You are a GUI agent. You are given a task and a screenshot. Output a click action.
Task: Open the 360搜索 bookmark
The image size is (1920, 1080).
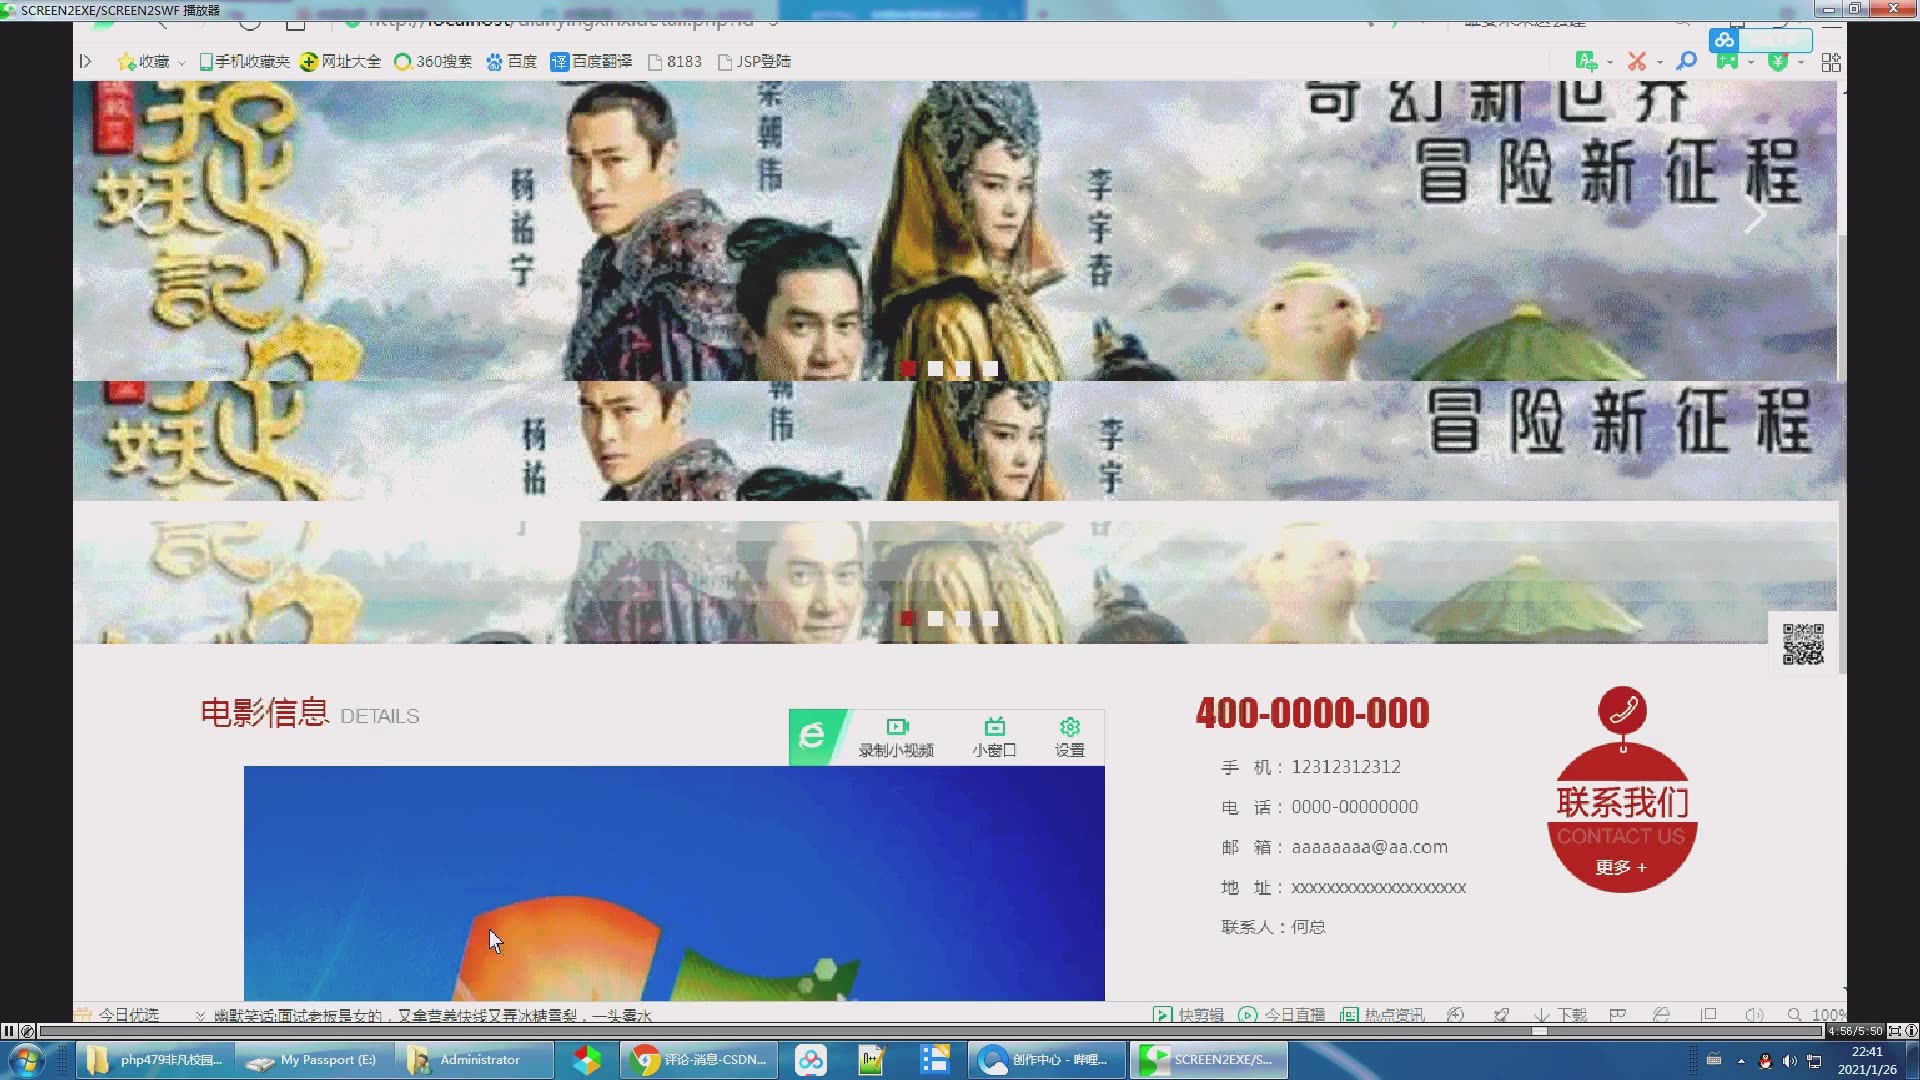click(433, 62)
